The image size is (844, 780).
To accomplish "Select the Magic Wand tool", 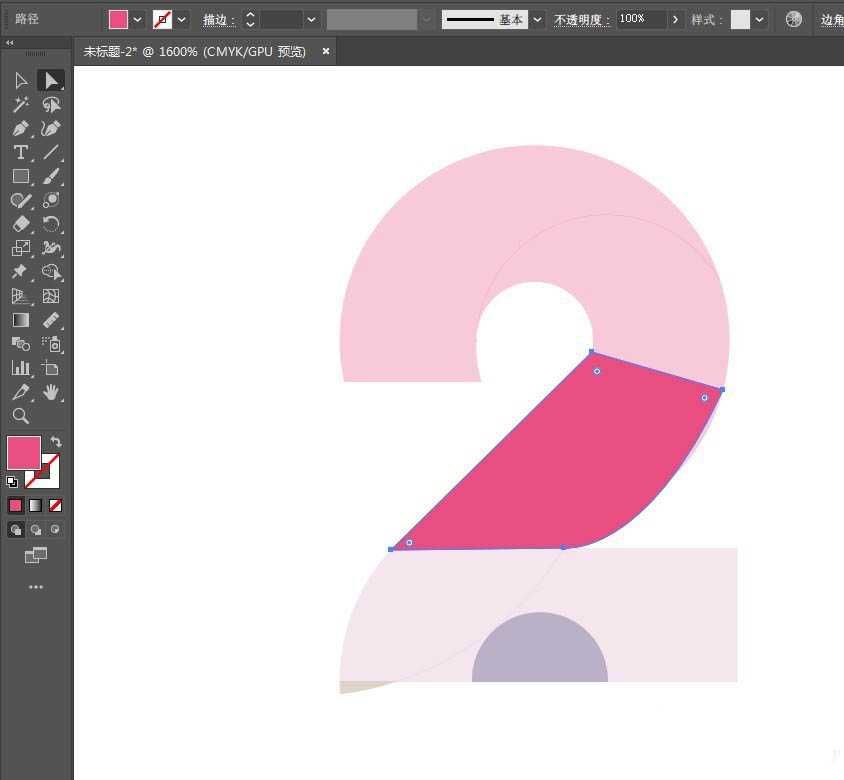I will (x=20, y=104).
